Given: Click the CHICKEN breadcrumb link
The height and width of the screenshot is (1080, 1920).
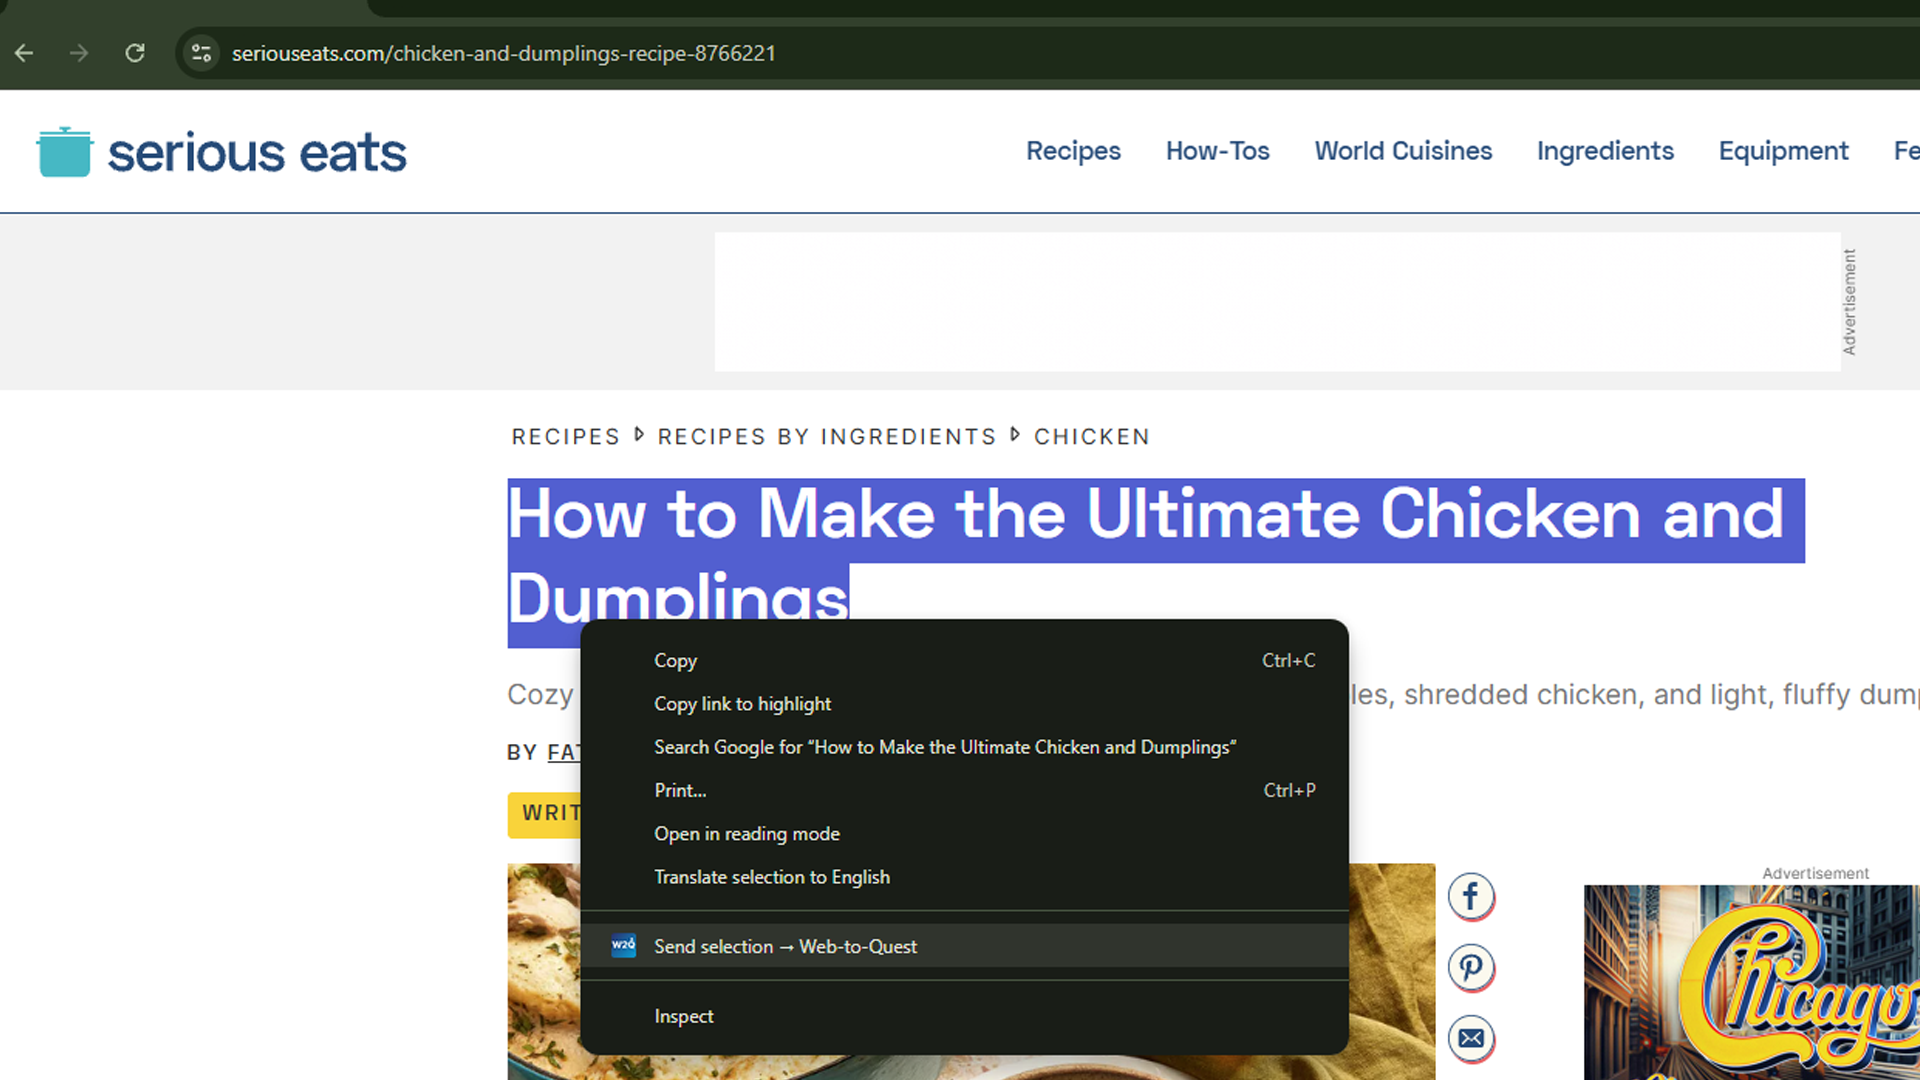Looking at the screenshot, I should 1091,437.
